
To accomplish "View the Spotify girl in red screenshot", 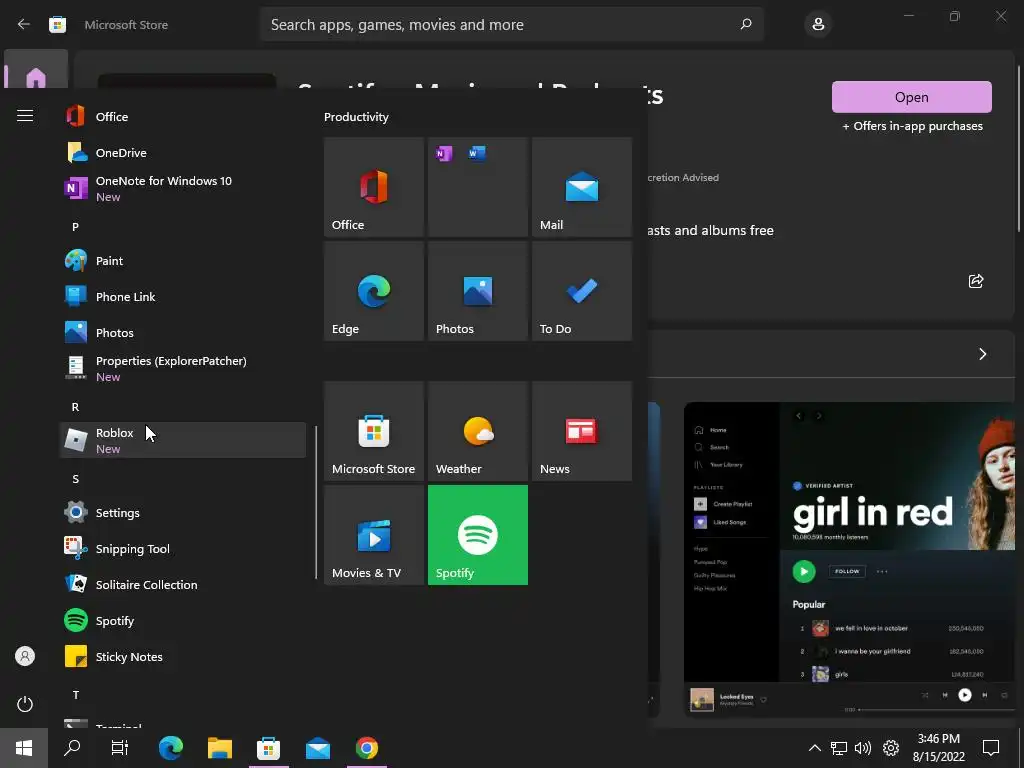I will click(x=849, y=560).
